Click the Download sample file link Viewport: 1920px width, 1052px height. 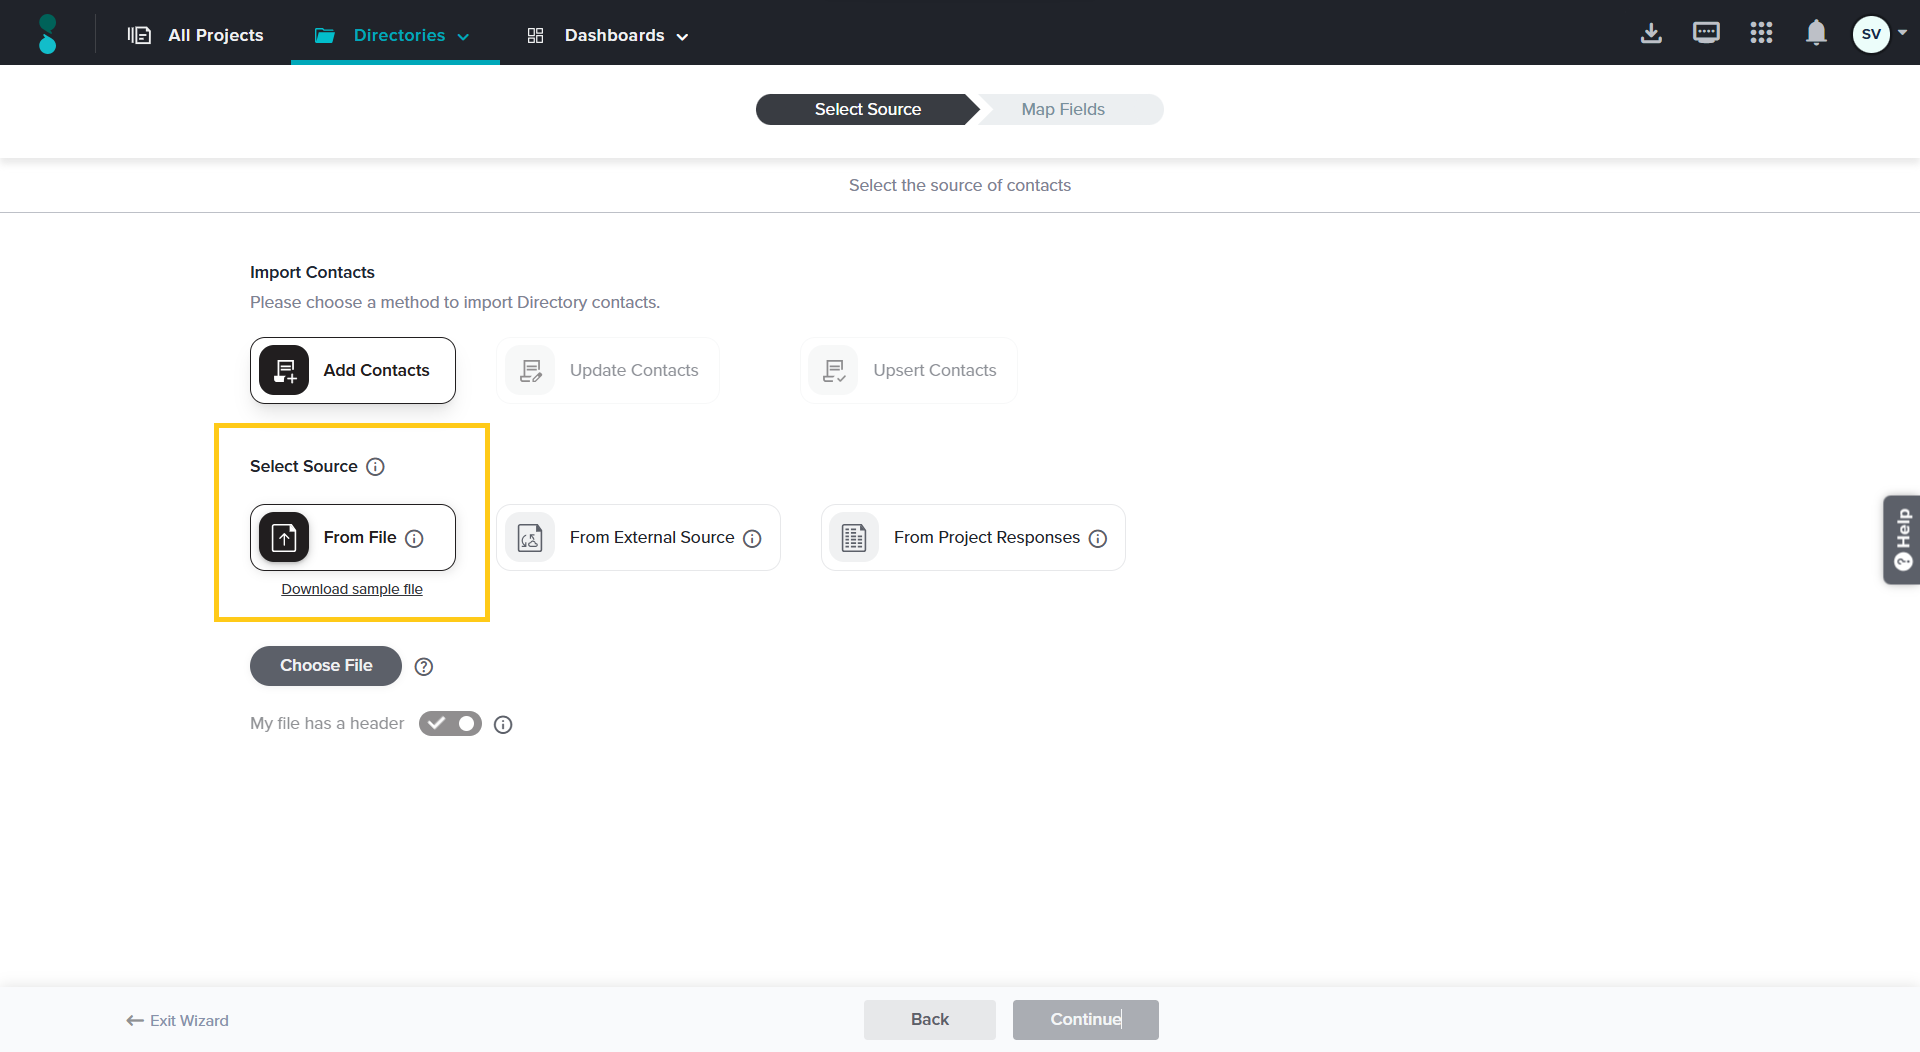pyautogui.click(x=352, y=590)
